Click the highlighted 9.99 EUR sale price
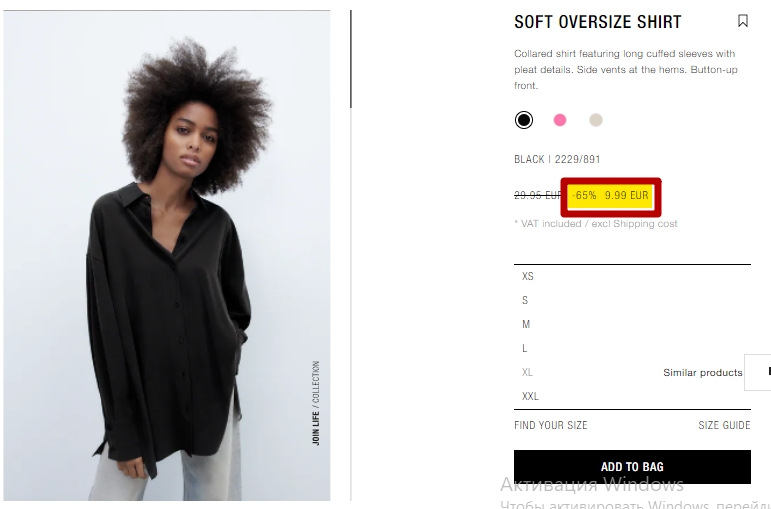This screenshot has height=509, width=771. tap(626, 196)
